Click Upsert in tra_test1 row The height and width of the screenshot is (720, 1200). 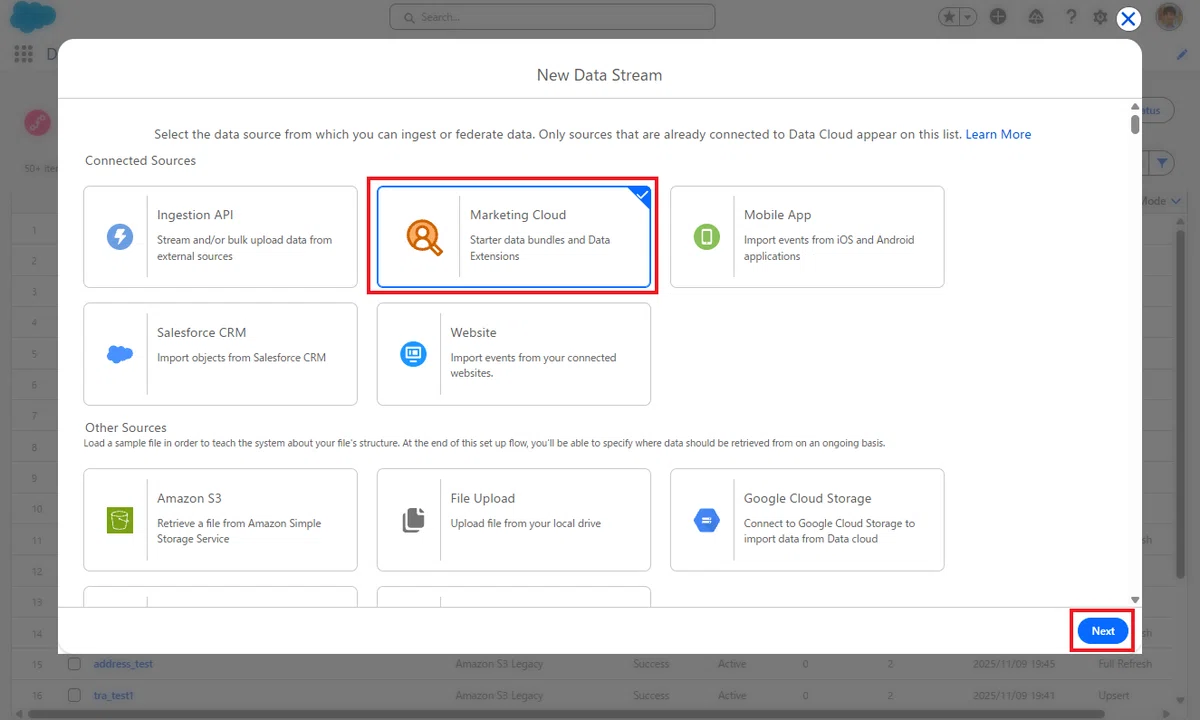pos(1114,695)
